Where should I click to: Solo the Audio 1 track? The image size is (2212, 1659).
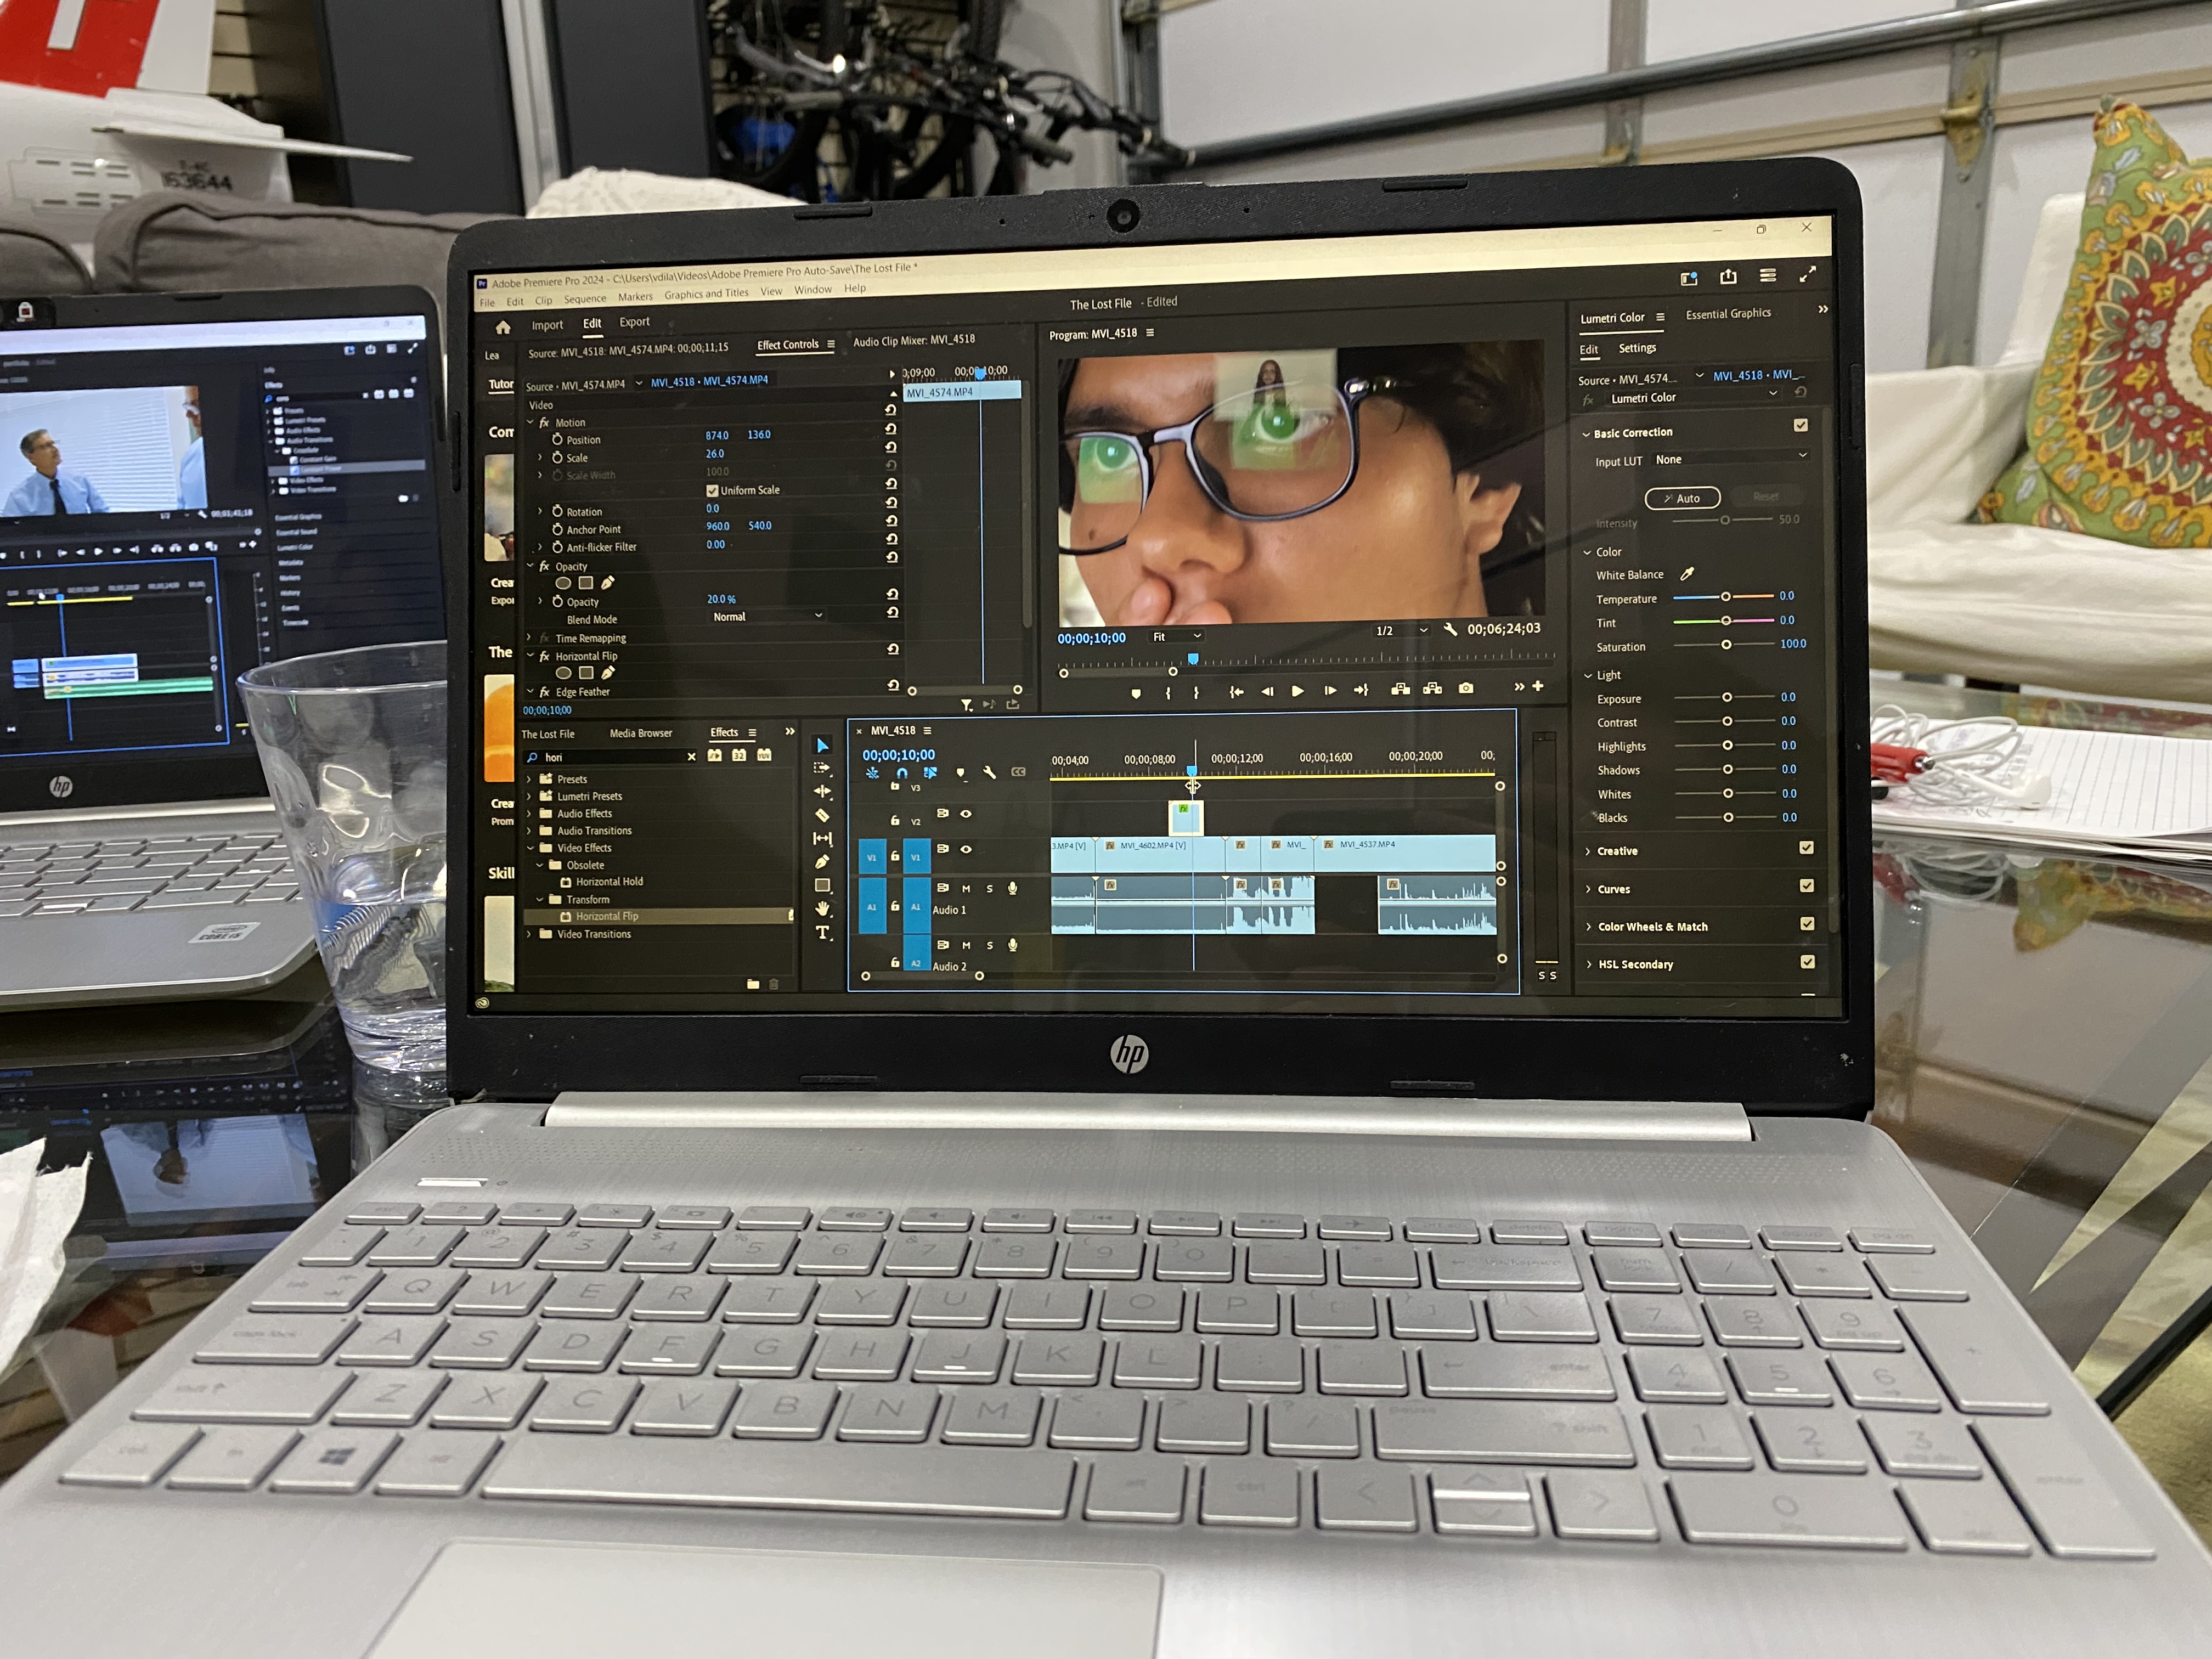point(990,889)
